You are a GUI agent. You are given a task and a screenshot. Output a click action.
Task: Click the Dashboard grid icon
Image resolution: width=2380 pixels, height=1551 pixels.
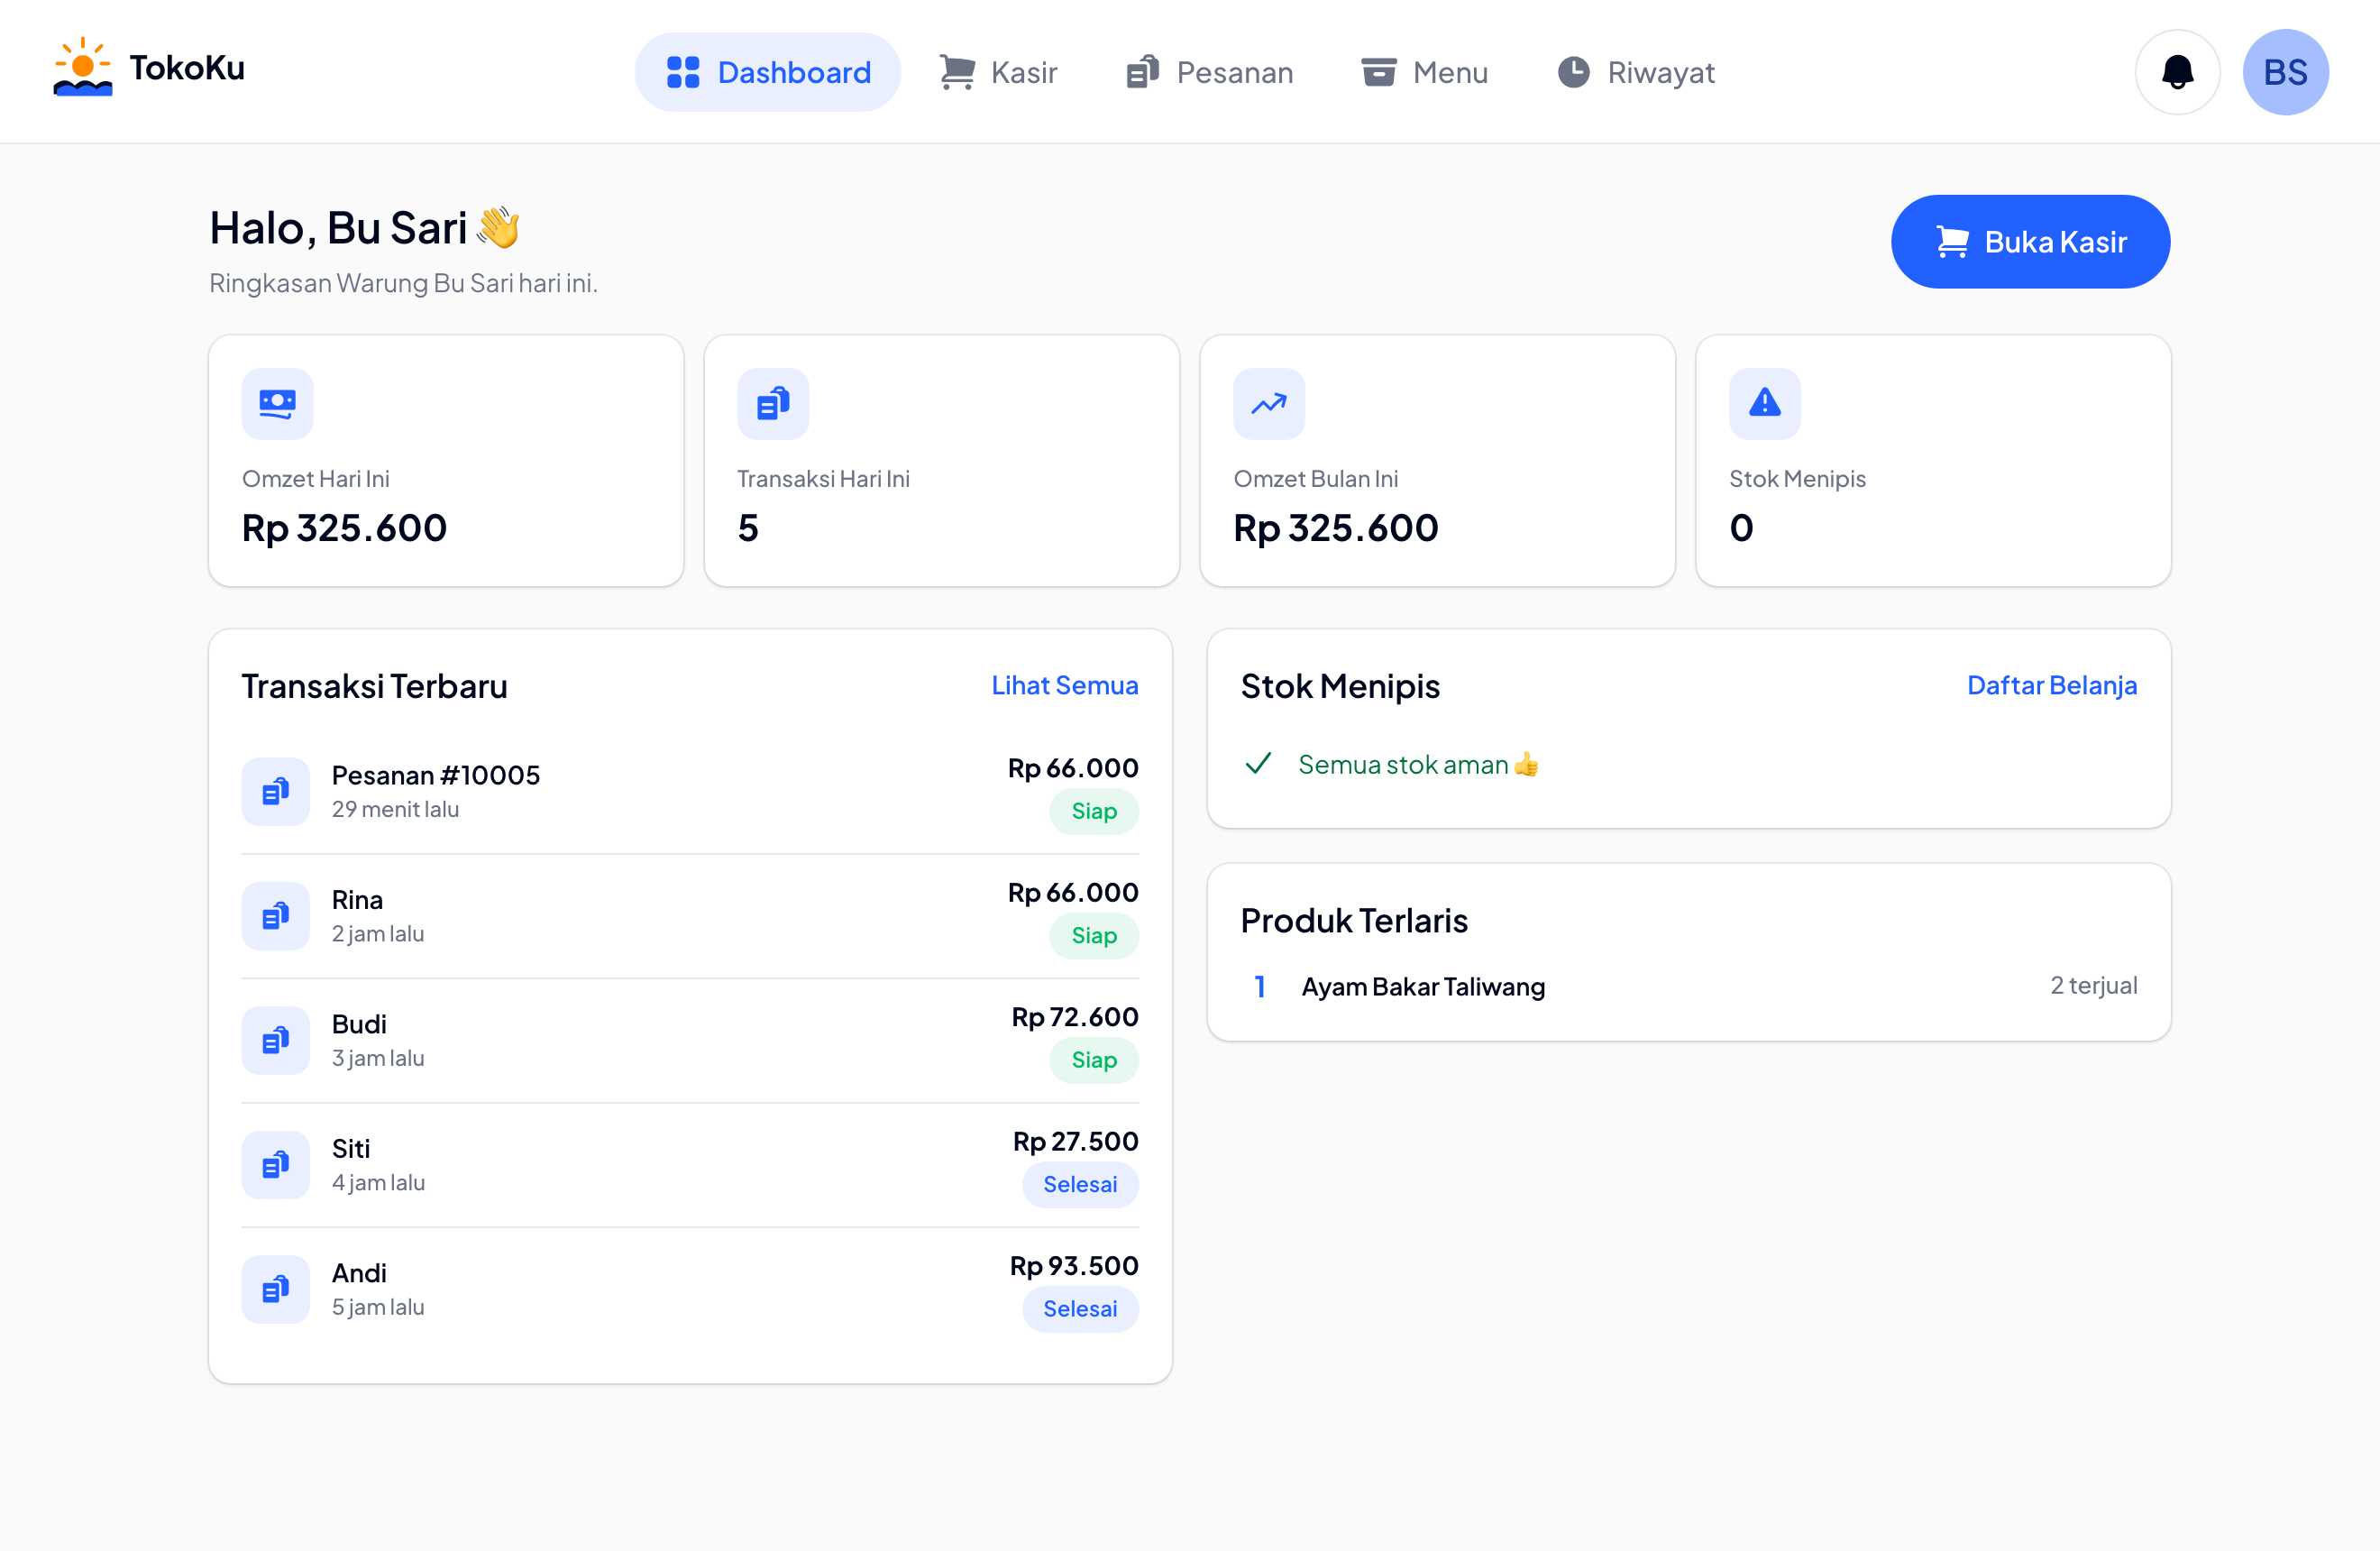683,72
